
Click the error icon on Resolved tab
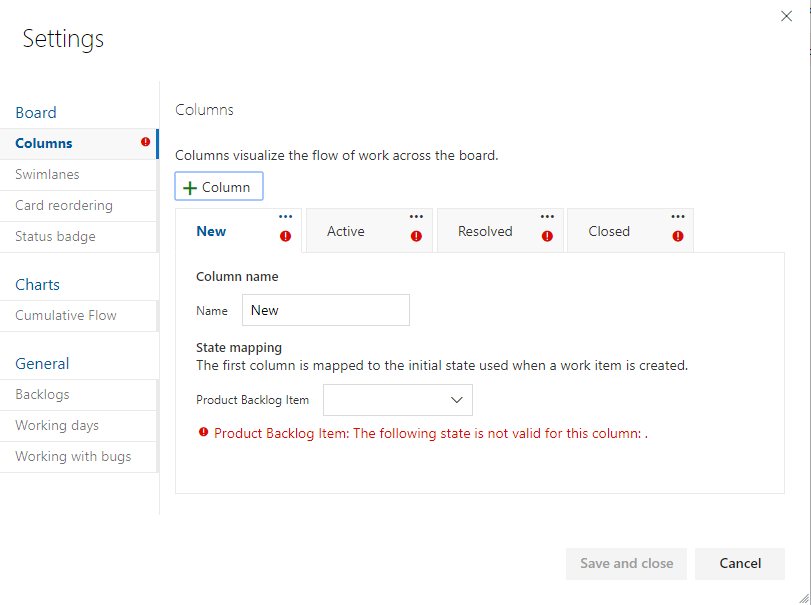(547, 237)
